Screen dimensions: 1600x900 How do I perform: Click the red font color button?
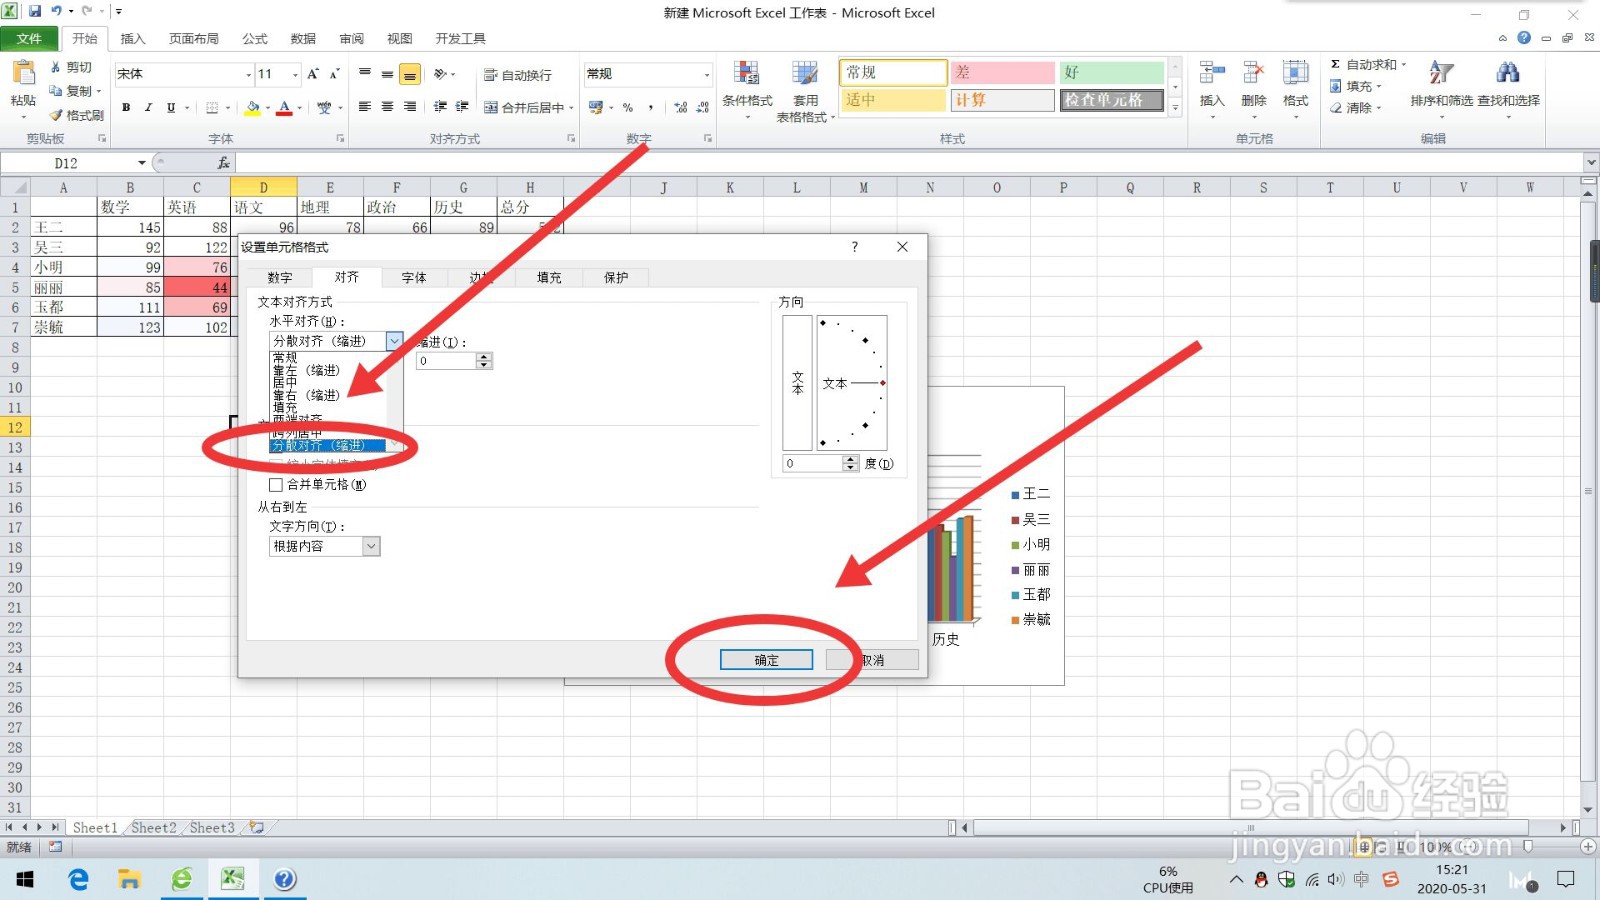[x=284, y=107]
